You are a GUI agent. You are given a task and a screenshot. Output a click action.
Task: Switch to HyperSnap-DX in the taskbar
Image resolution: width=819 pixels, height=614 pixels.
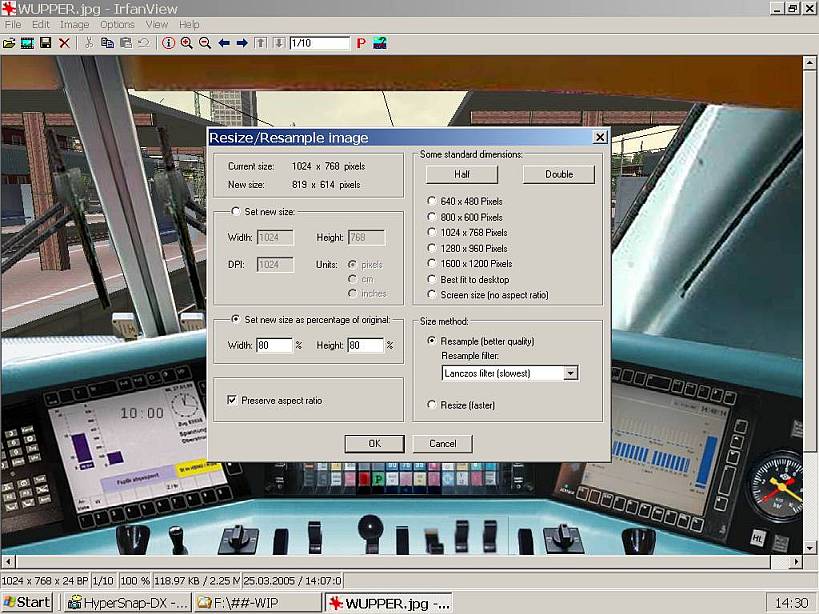[x=128, y=603]
